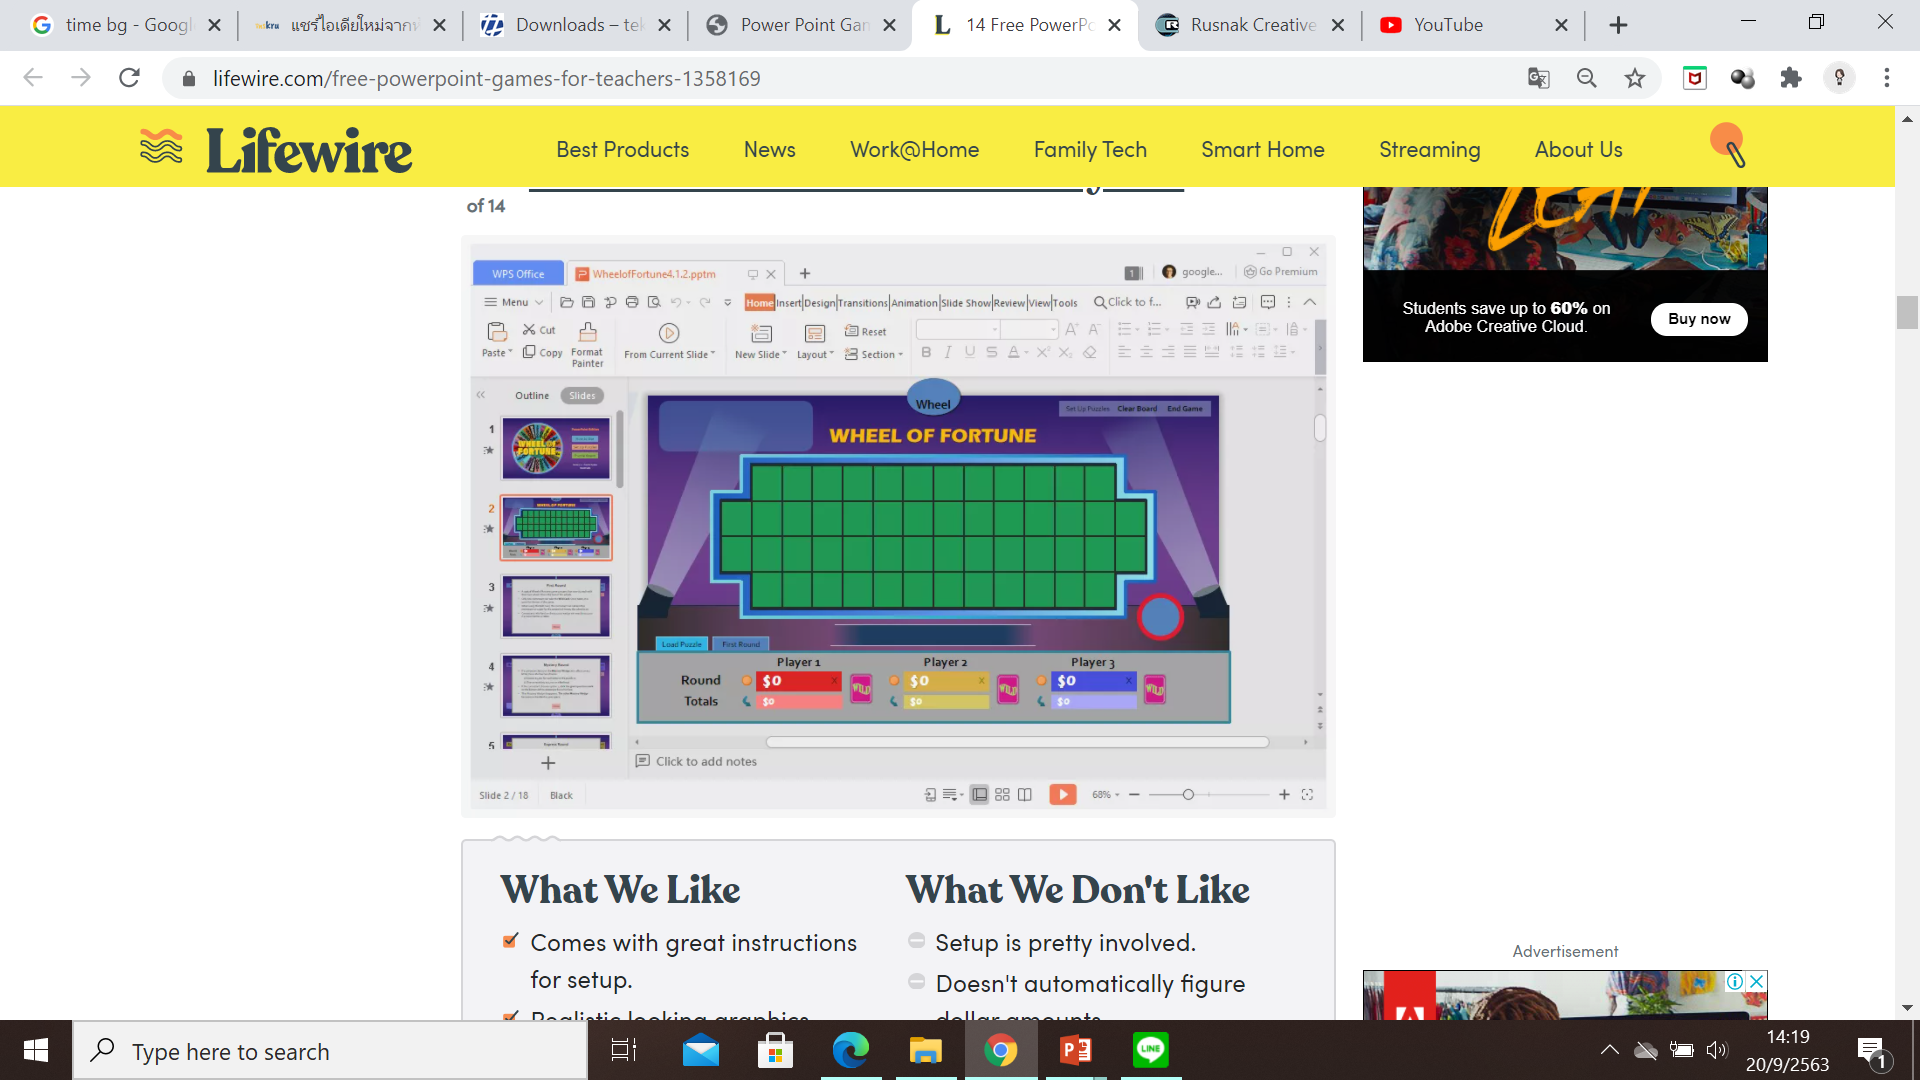Viewport: 1920px width, 1080px height.
Task: Open the Extensions puzzle piece menu
Action: tap(1791, 78)
